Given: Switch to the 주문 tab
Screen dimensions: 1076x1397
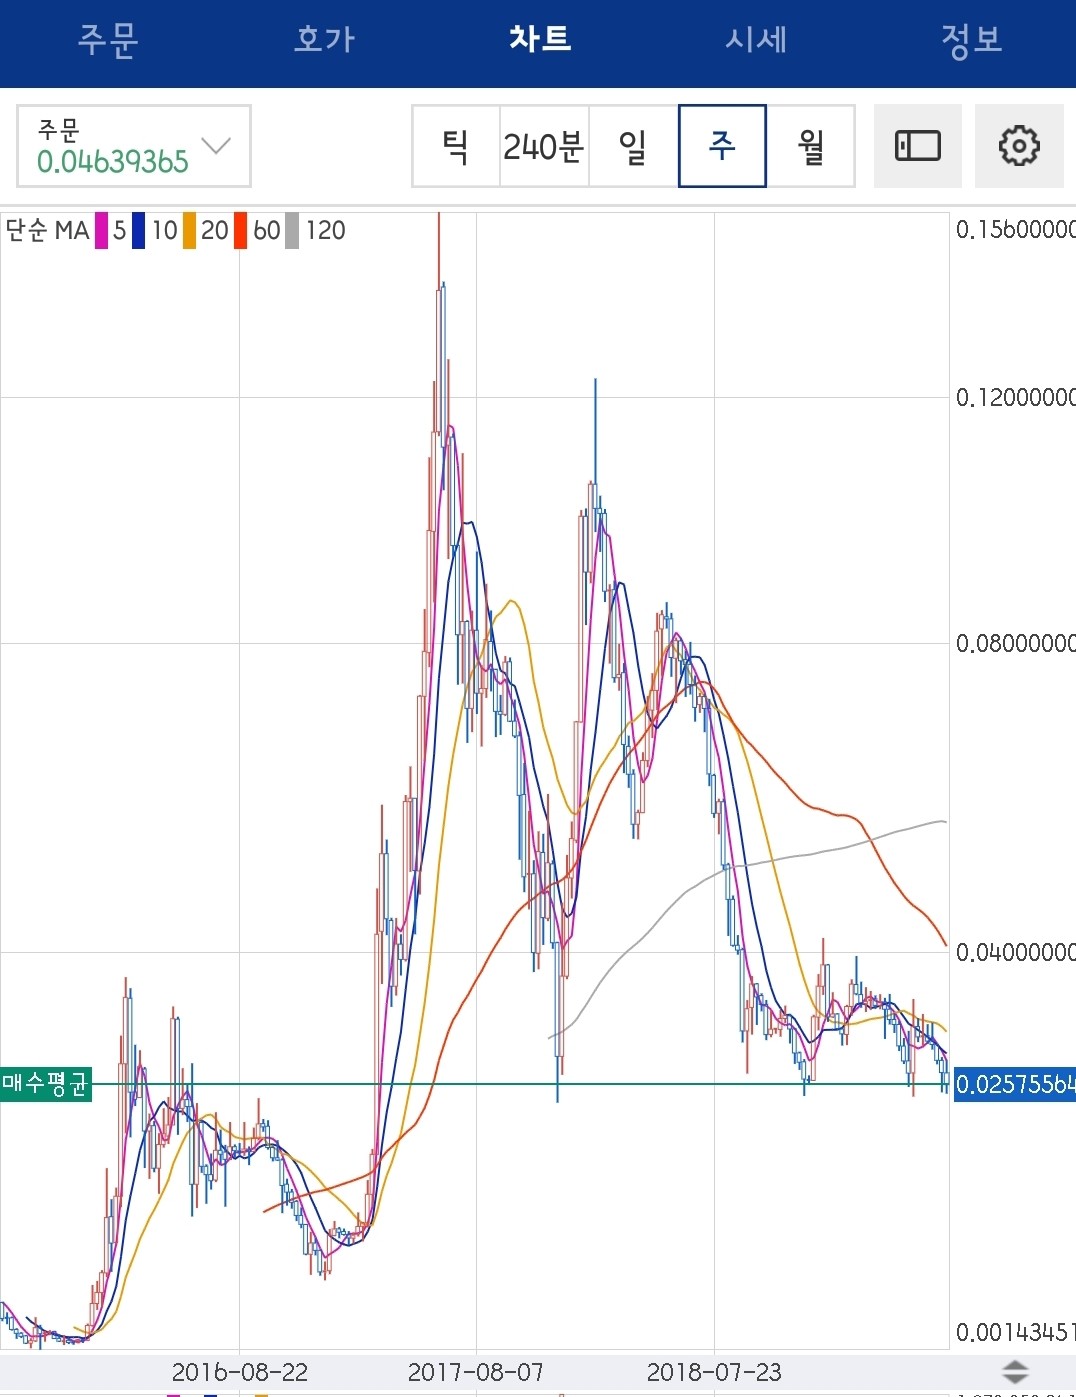Looking at the screenshot, I should pos(108,40).
